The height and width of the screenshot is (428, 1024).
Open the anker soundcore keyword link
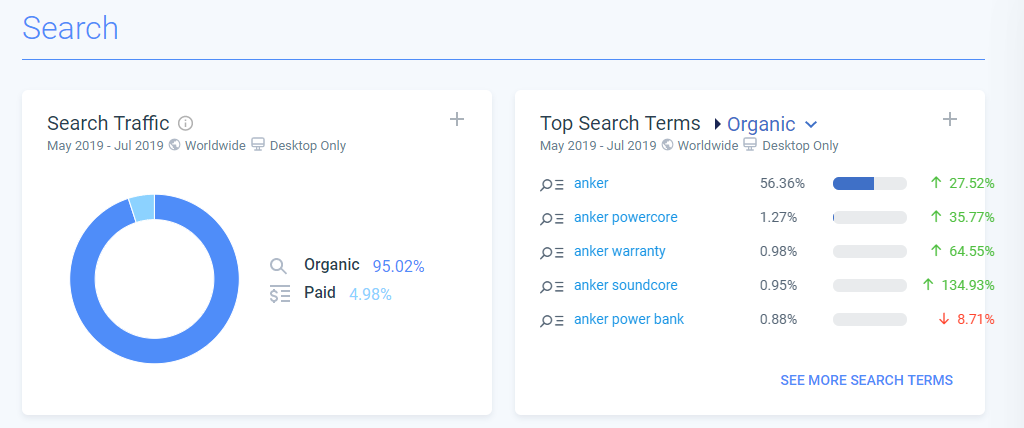click(x=625, y=285)
